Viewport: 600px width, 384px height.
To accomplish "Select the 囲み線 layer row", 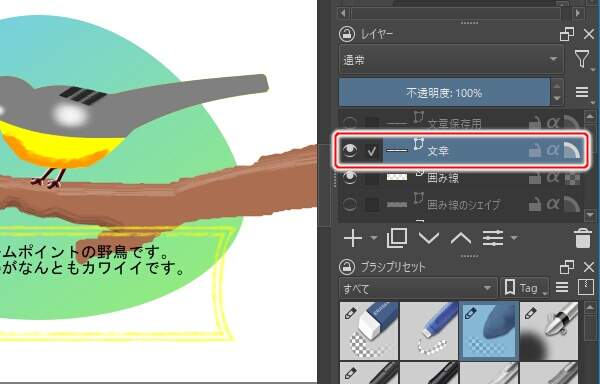I will (x=462, y=177).
